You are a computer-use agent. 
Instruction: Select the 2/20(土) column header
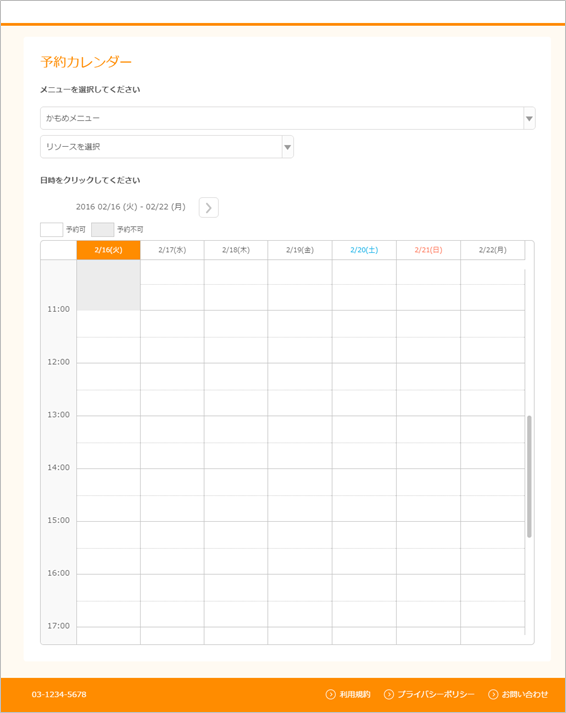click(364, 250)
